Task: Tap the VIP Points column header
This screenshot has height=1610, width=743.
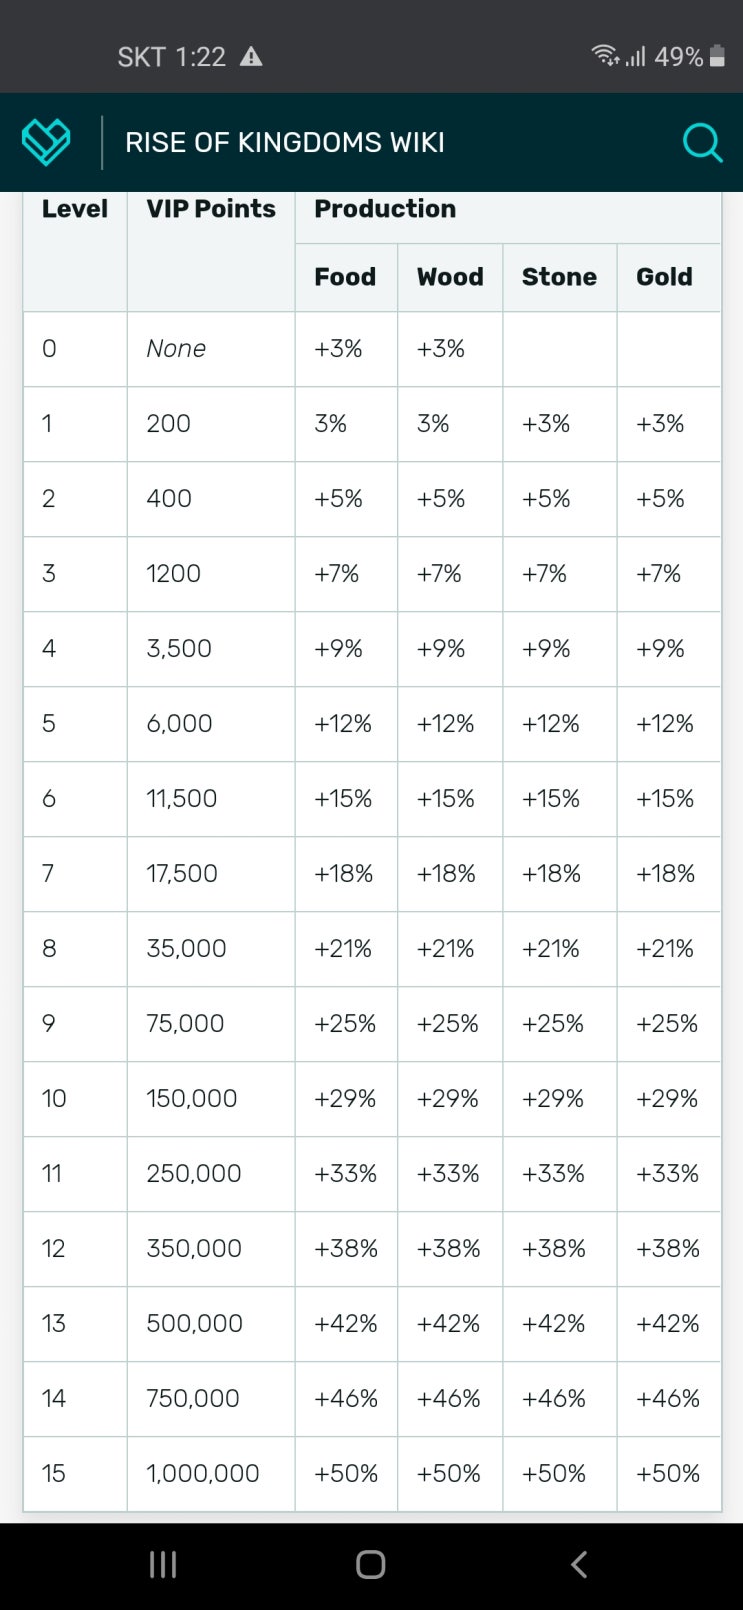Action: pyautogui.click(x=211, y=209)
